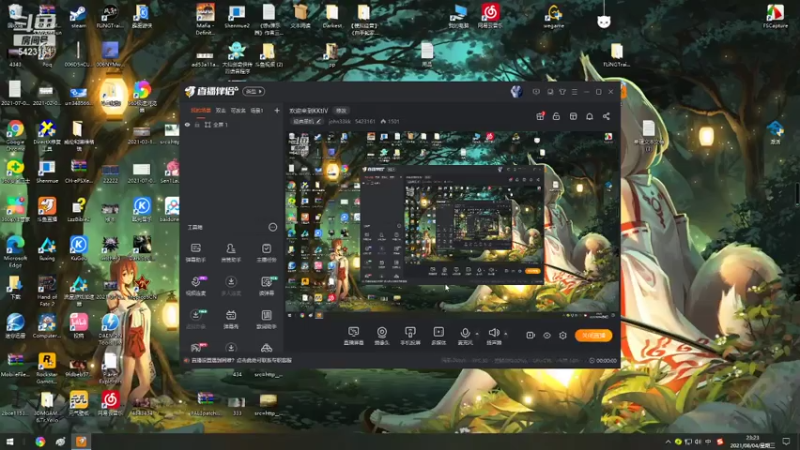Open the person-icon assistant tool in toolbox
Viewport: 800px width, 450px height.
click(231, 253)
